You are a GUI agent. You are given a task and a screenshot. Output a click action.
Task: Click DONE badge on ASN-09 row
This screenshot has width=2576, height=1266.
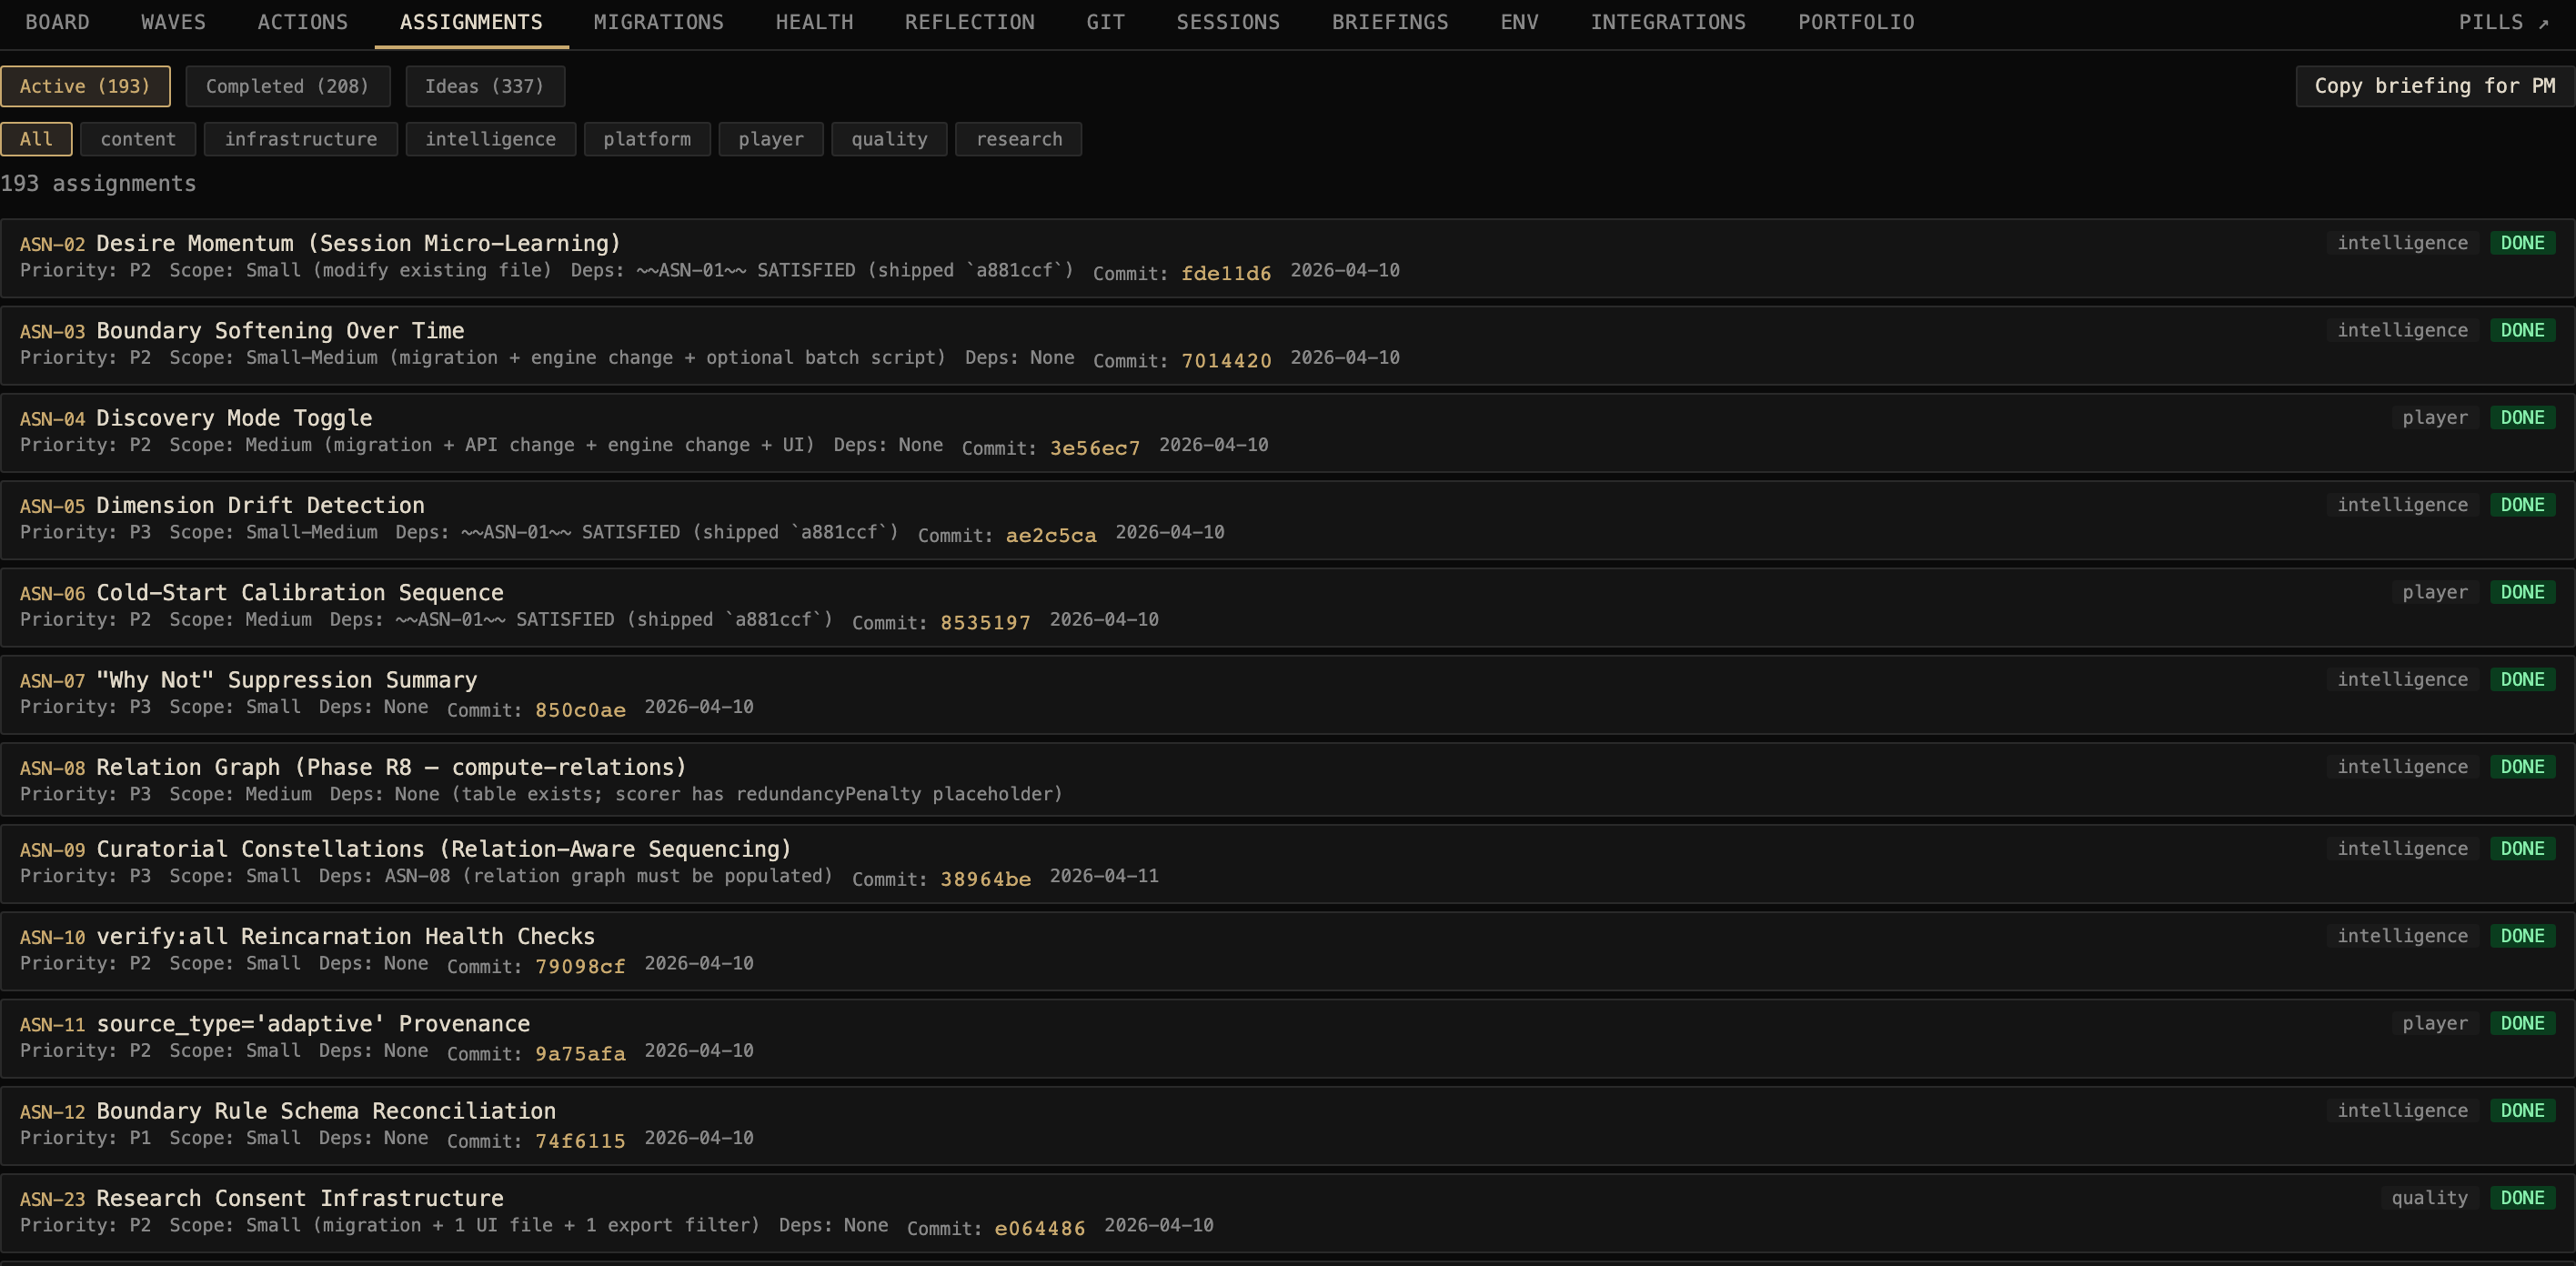(2522, 849)
